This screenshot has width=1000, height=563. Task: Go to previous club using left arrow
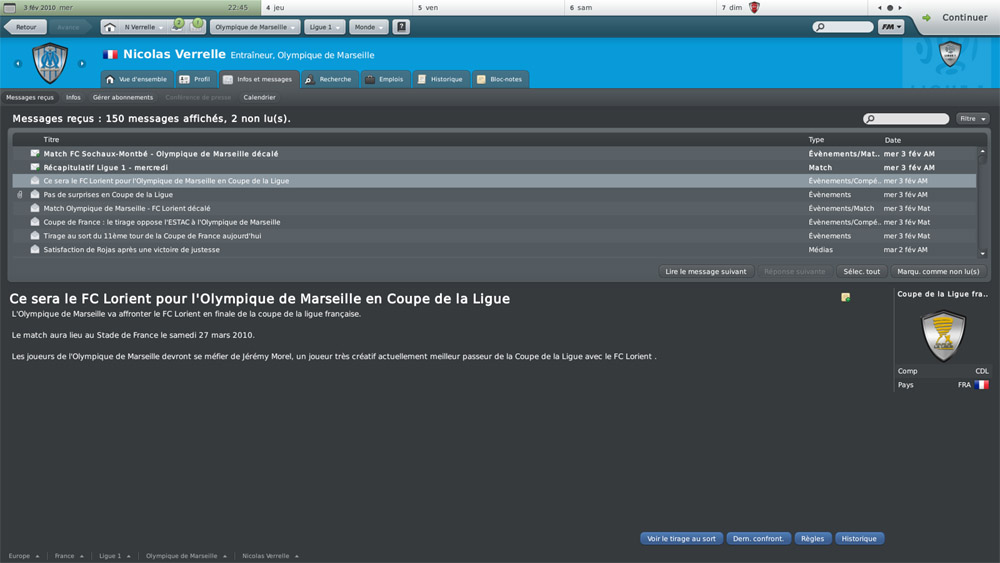(x=18, y=63)
